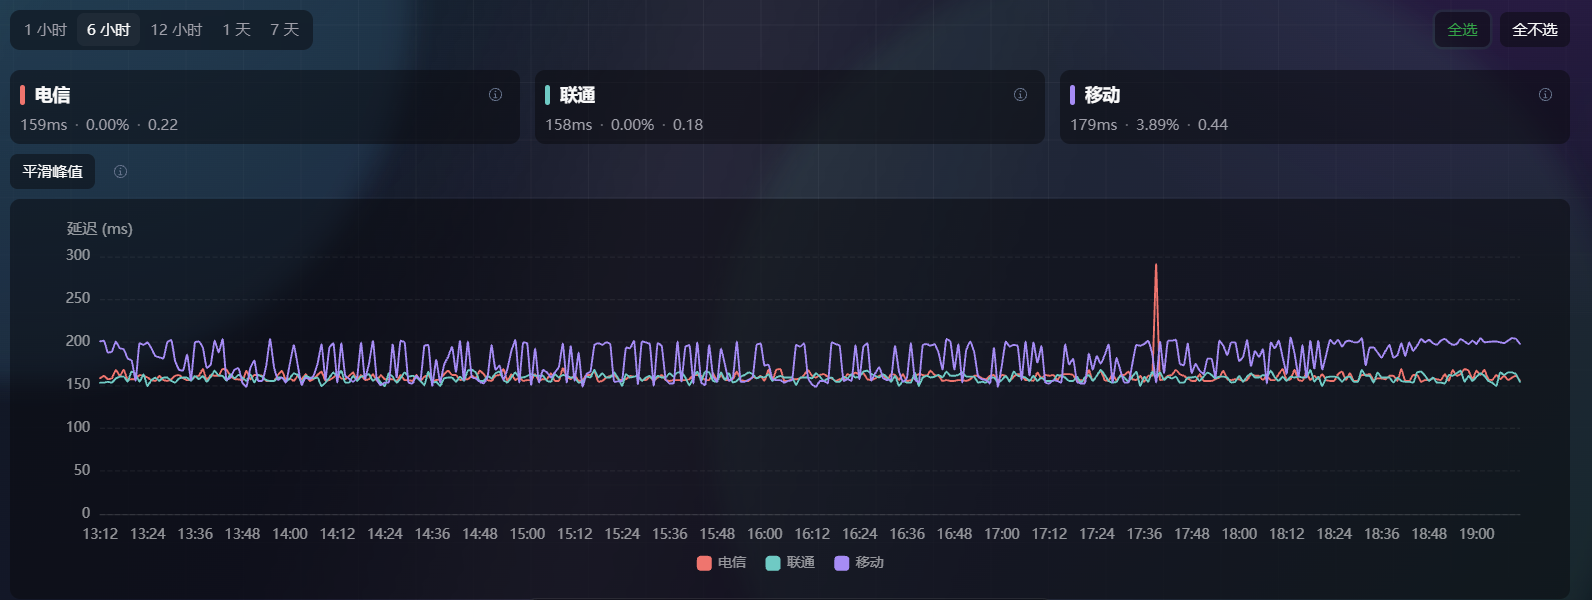Switch to the 1 天 time range
The height and width of the screenshot is (600, 1592).
click(237, 30)
